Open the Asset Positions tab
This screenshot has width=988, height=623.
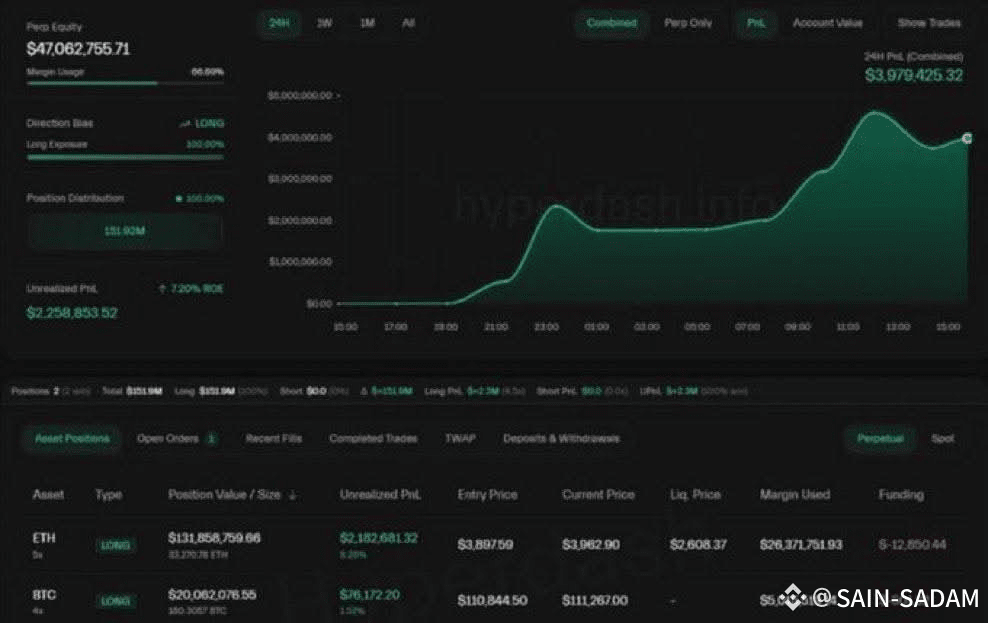click(72, 438)
